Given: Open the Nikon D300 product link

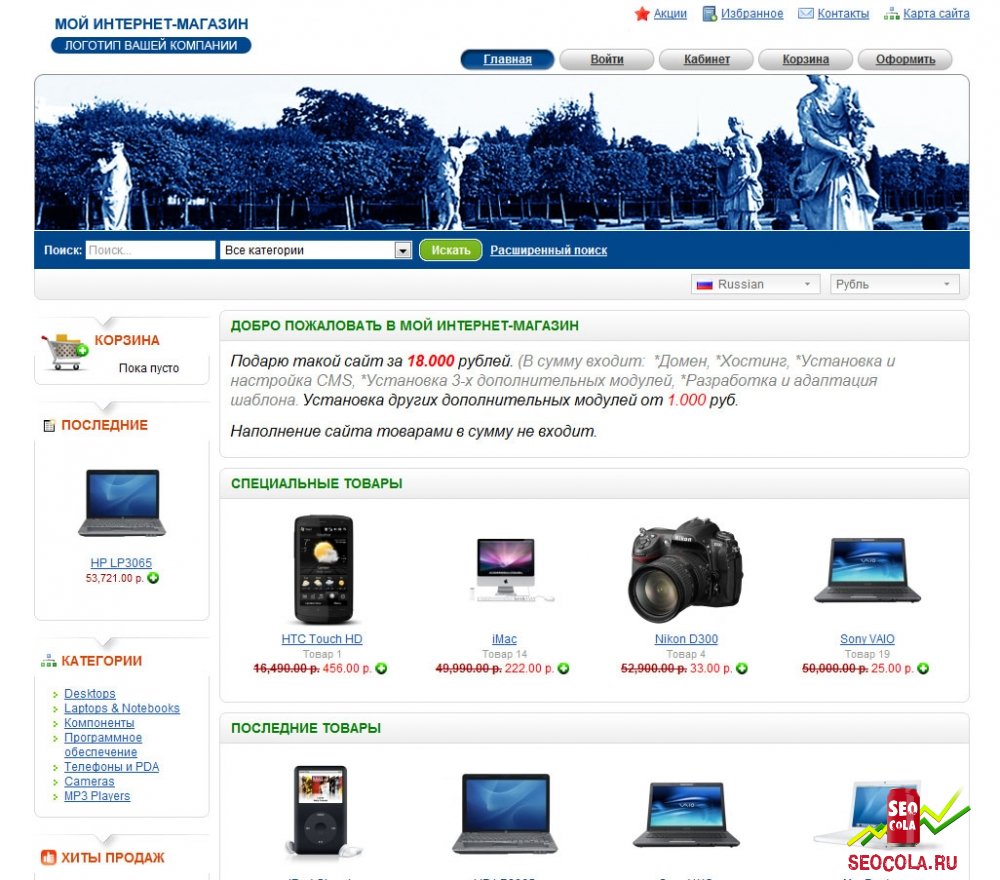Looking at the screenshot, I should tap(686, 638).
